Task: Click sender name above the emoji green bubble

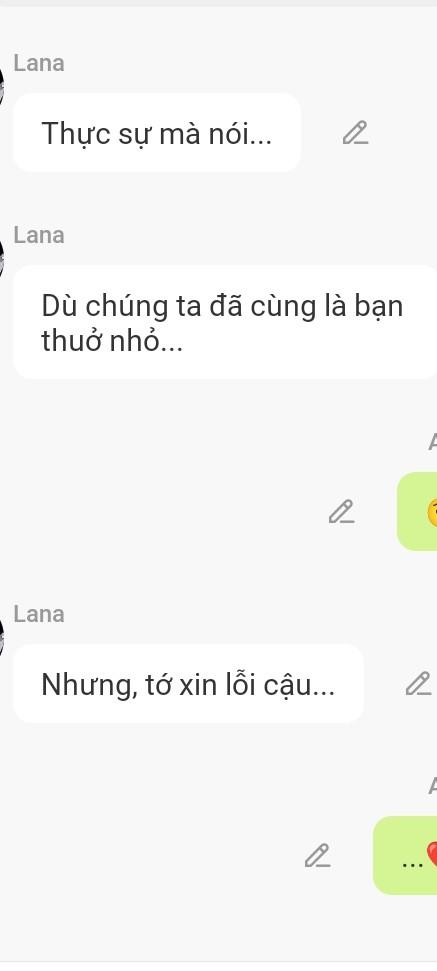Action: coord(433,442)
